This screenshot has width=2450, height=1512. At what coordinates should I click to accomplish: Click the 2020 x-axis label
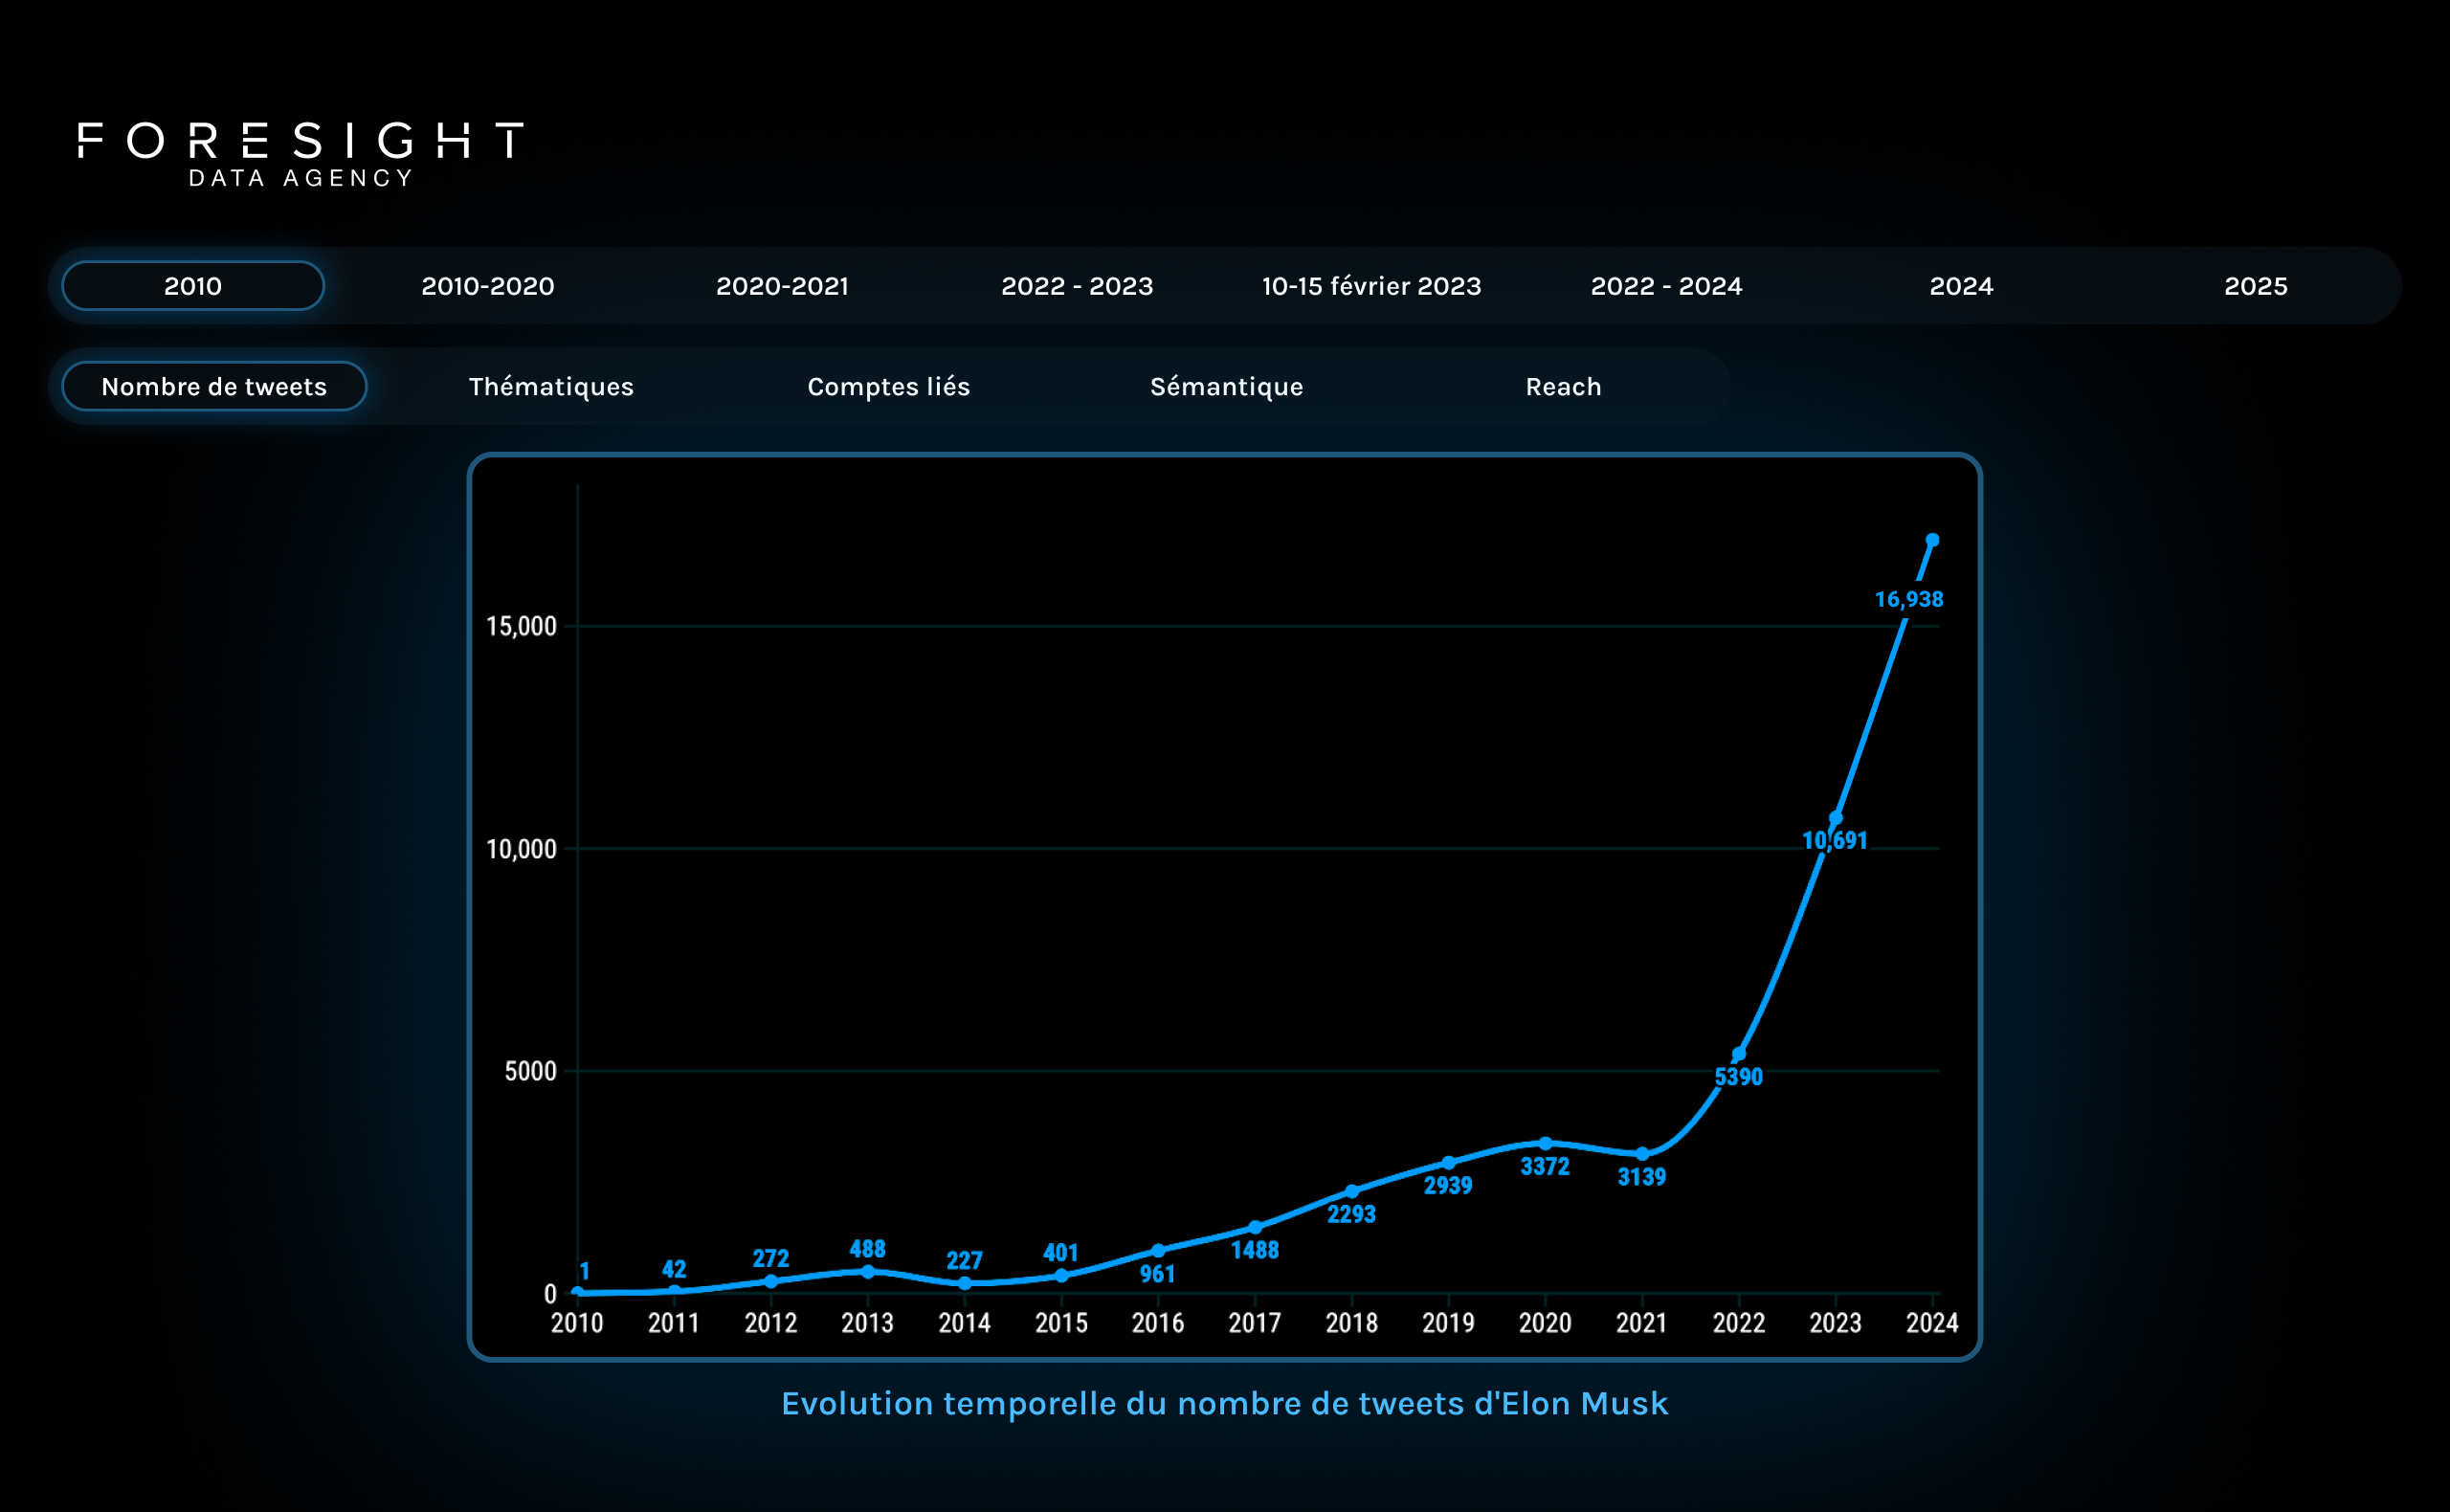1545,1323
